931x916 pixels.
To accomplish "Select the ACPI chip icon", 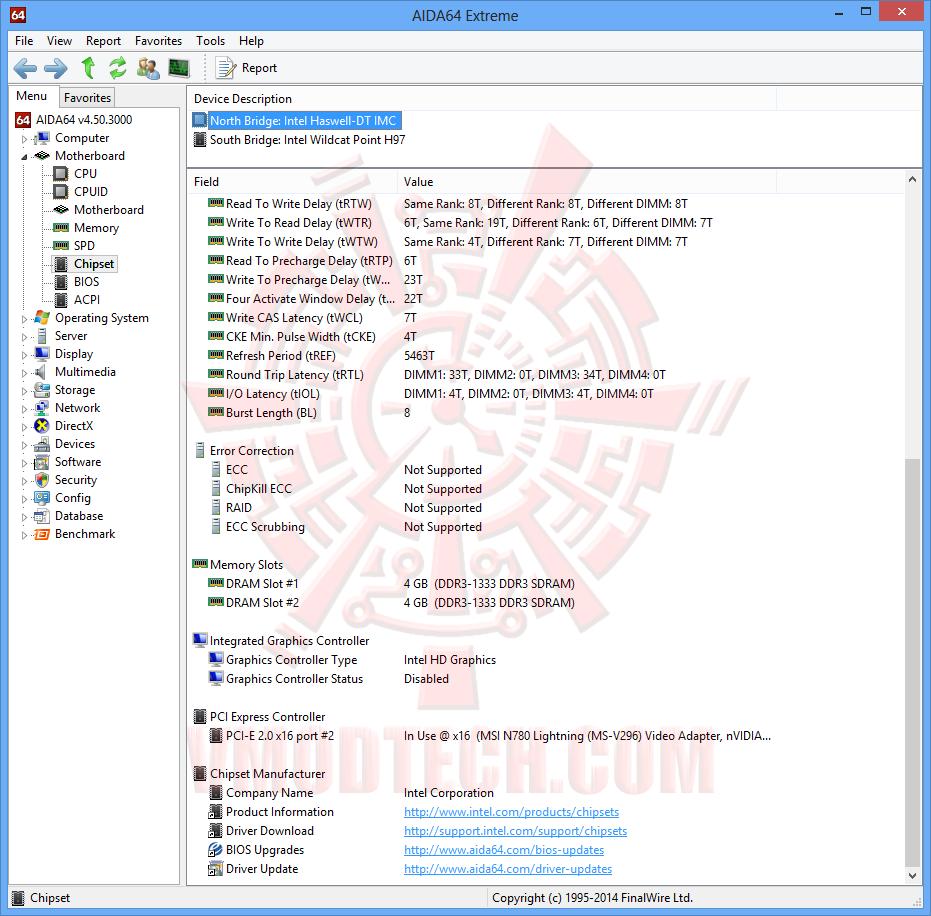I will click(61, 300).
